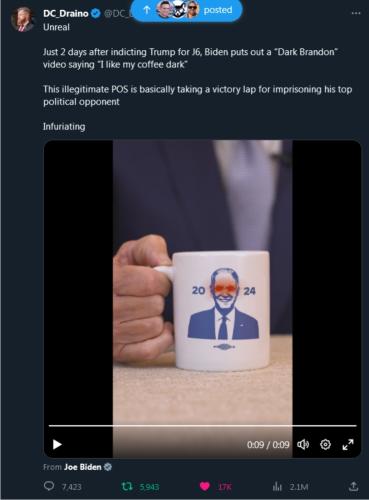
Task: Click the up arrow in the posted pill
Action: pyautogui.click(x=146, y=10)
